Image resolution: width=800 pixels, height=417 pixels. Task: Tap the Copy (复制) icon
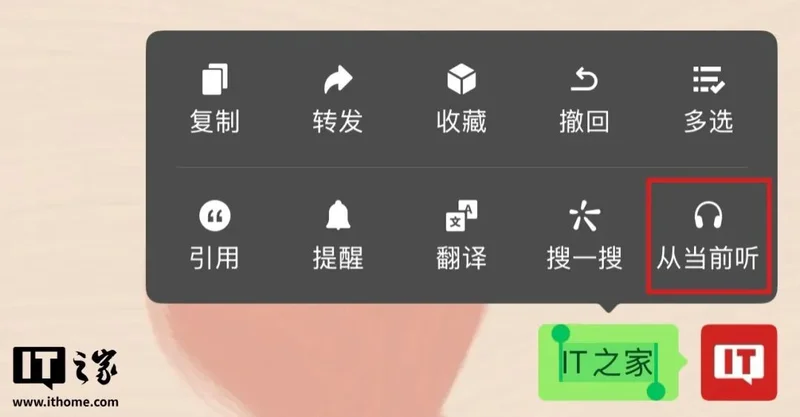click(x=215, y=79)
